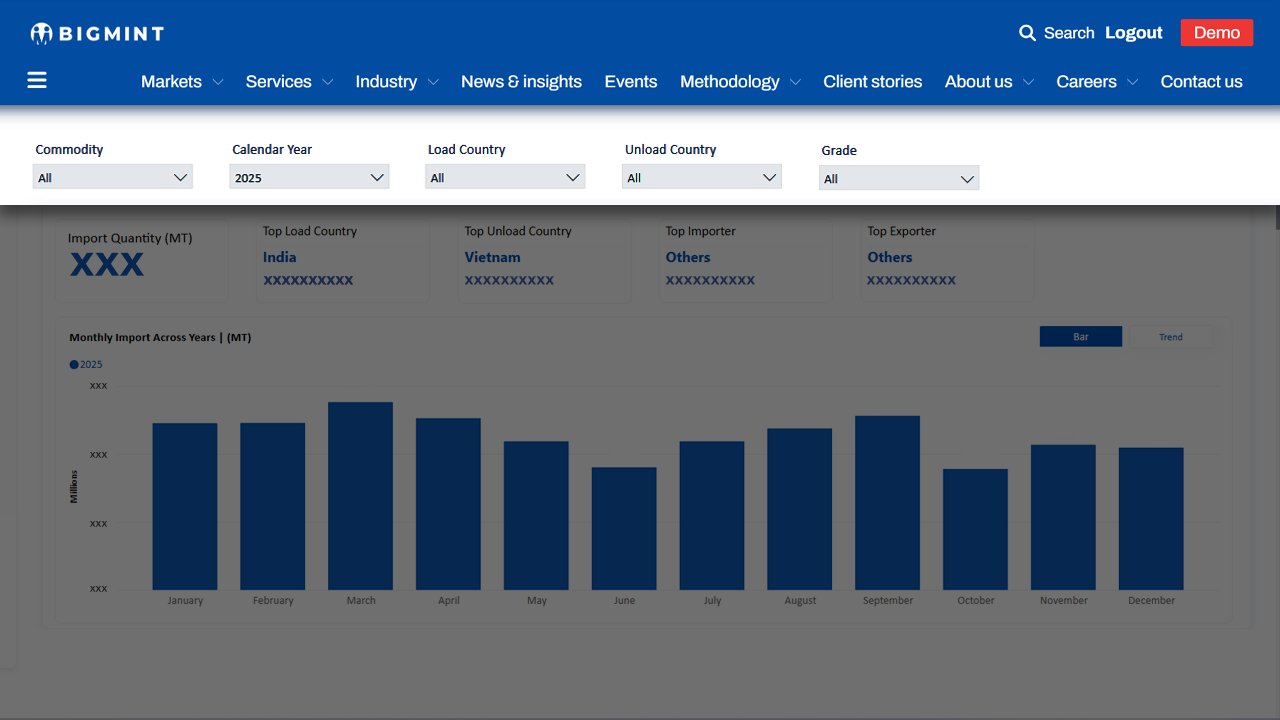Expand the Services menu chevron
The image size is (1280, 720).
327,83
